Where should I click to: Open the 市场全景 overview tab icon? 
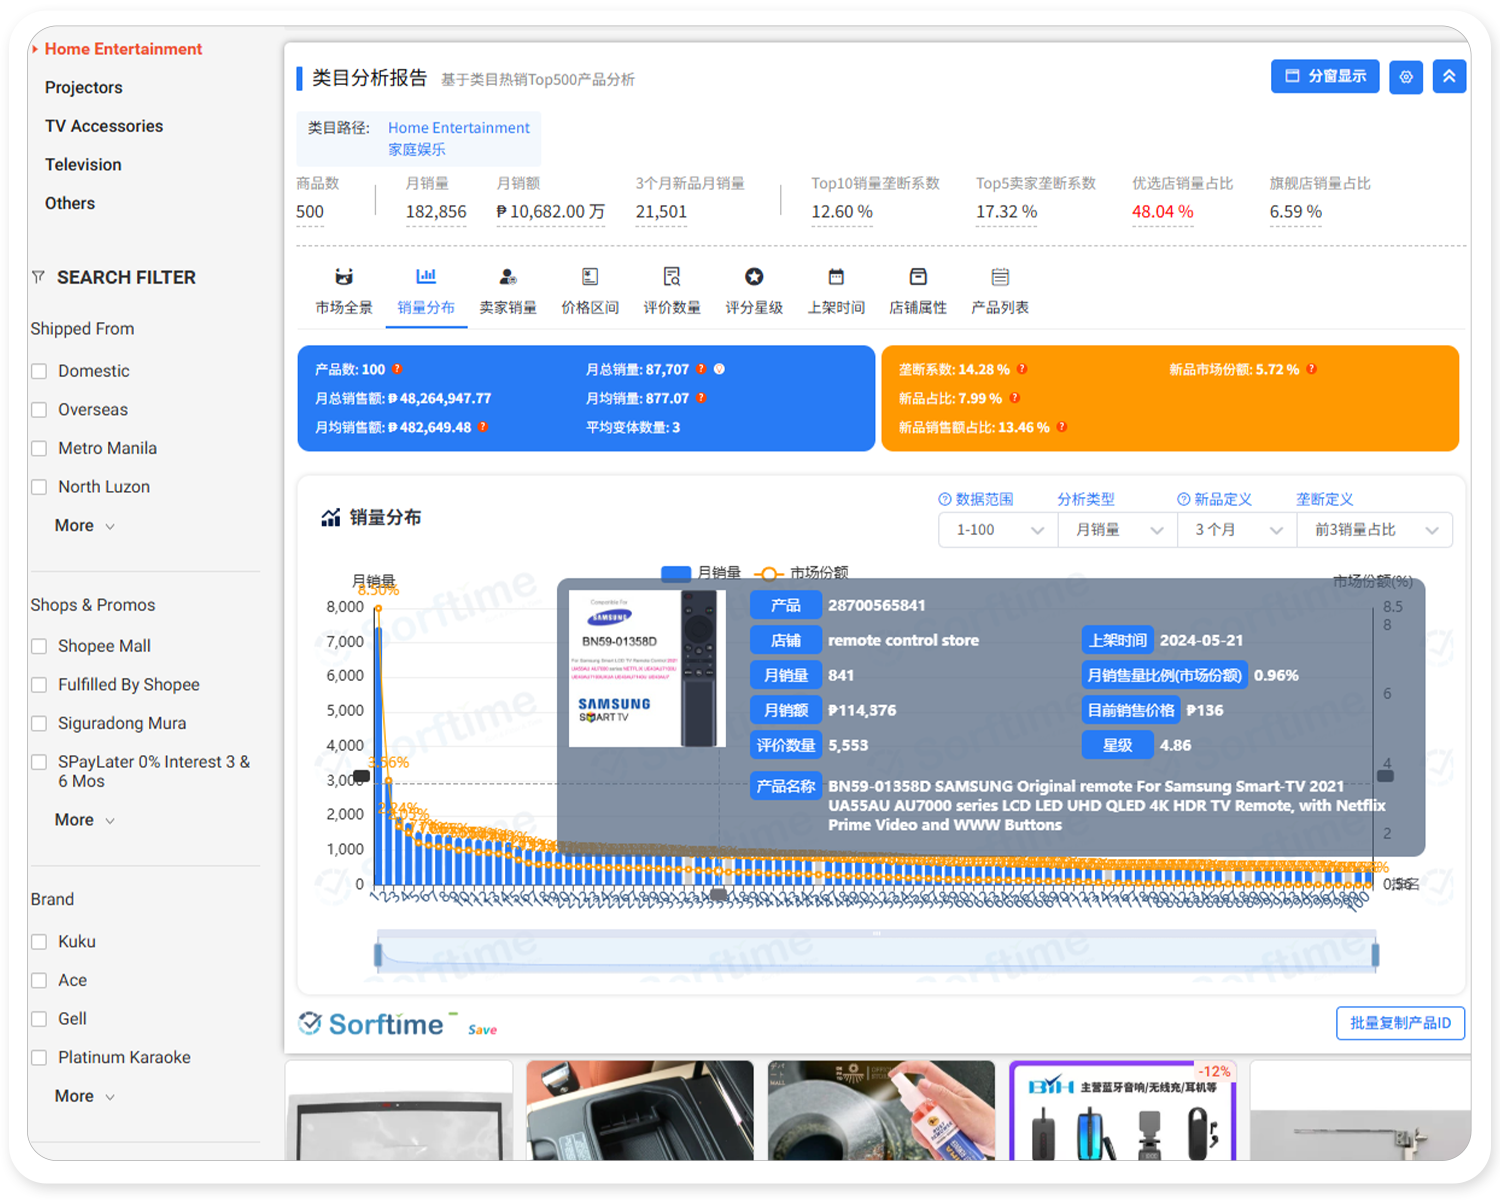(344, 288)
